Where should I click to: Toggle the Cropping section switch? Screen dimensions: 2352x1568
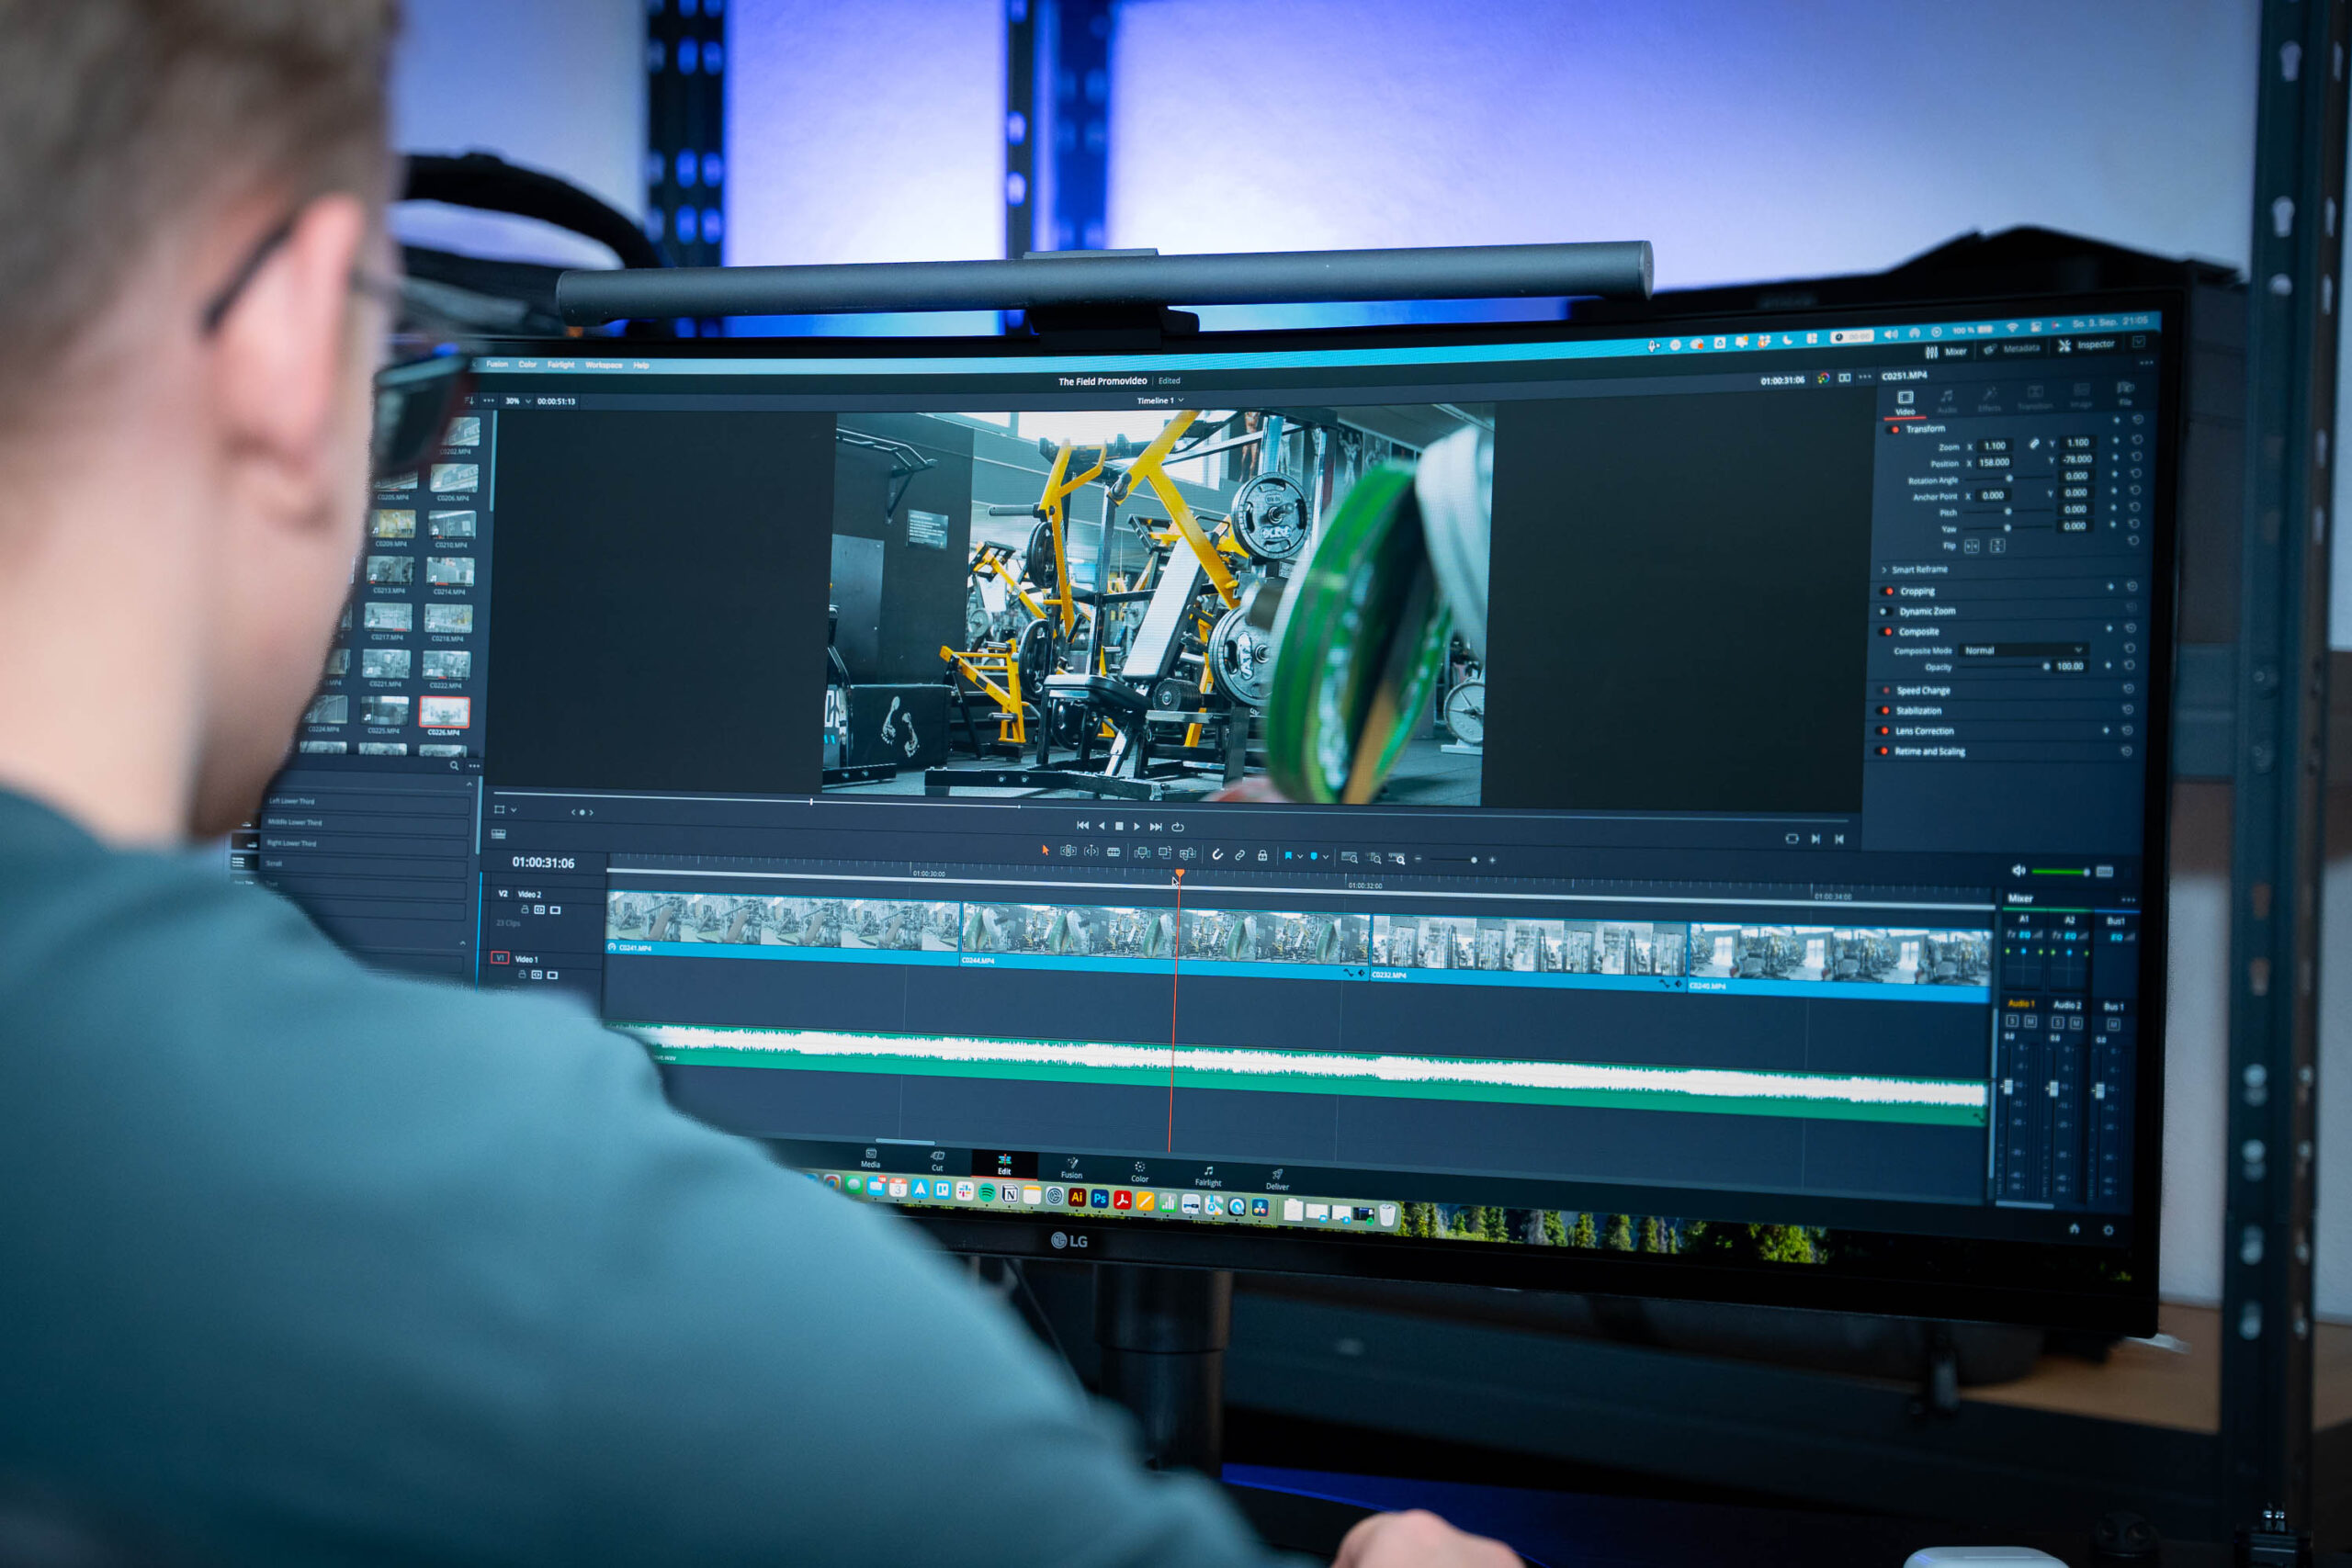(x=1887, y=592)
